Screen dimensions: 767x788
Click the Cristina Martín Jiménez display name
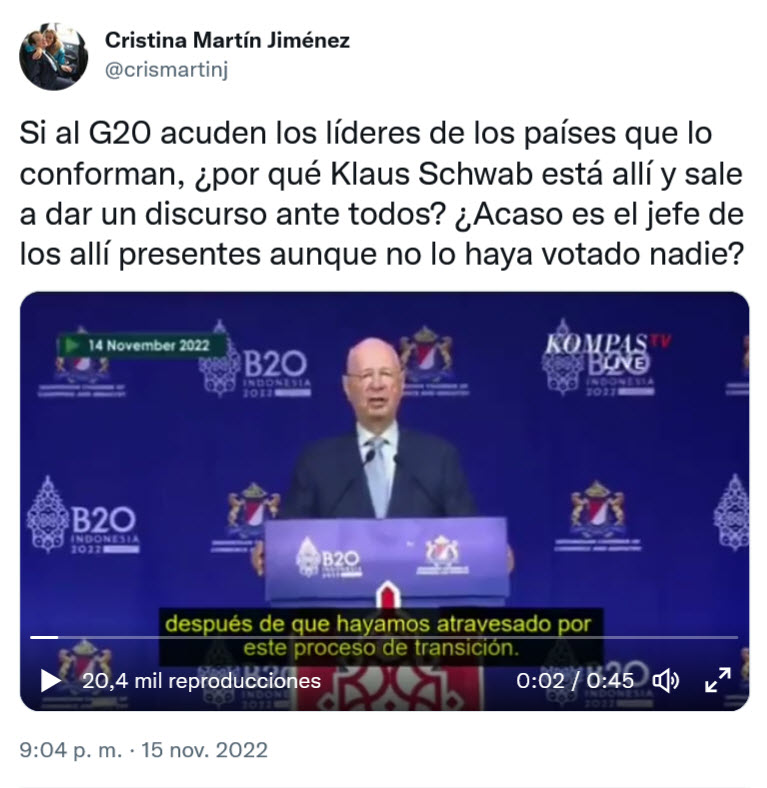[227, 40]
